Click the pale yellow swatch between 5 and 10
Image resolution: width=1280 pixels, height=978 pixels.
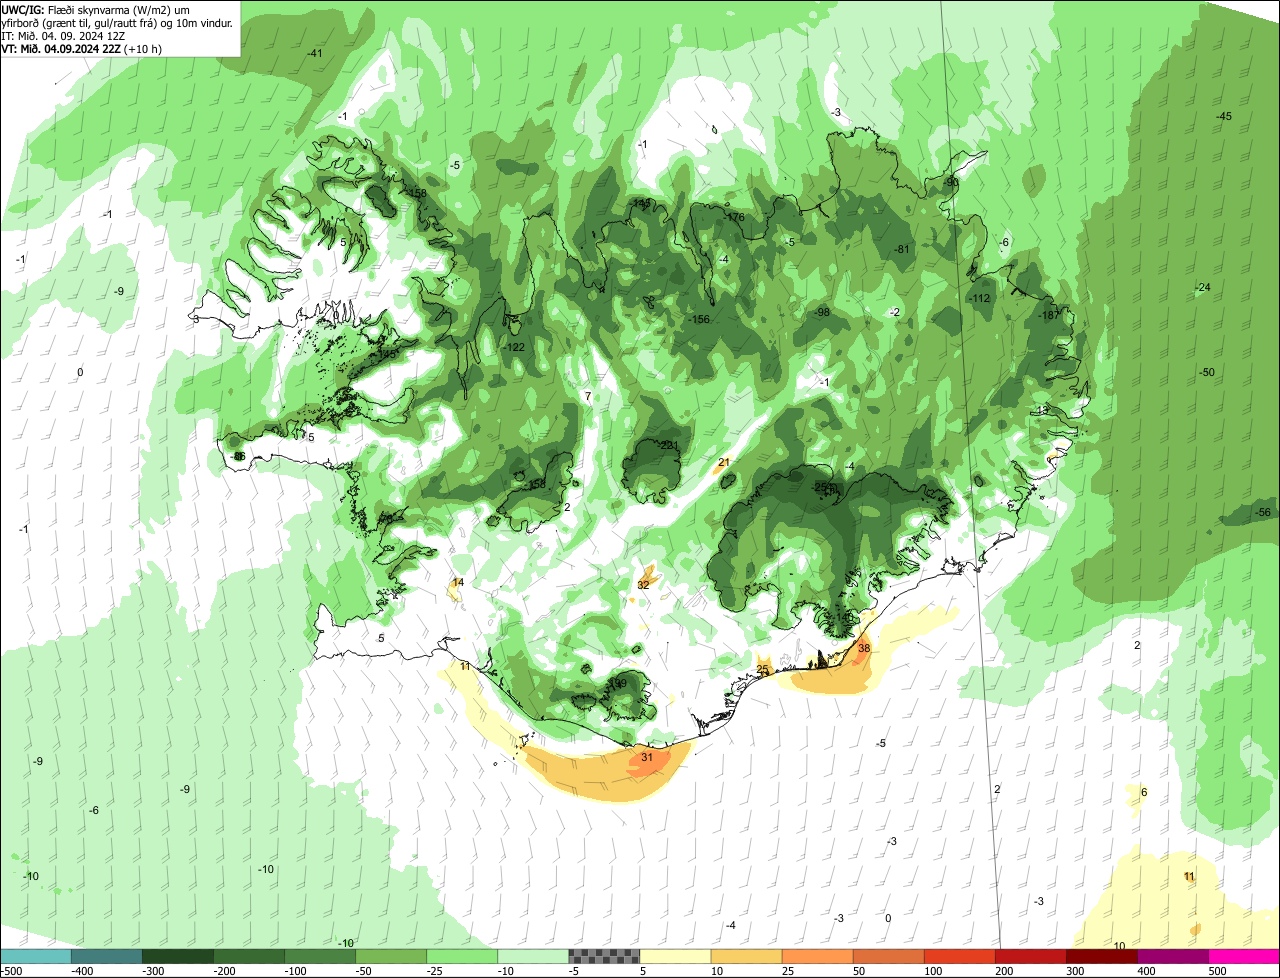[675, 956]
